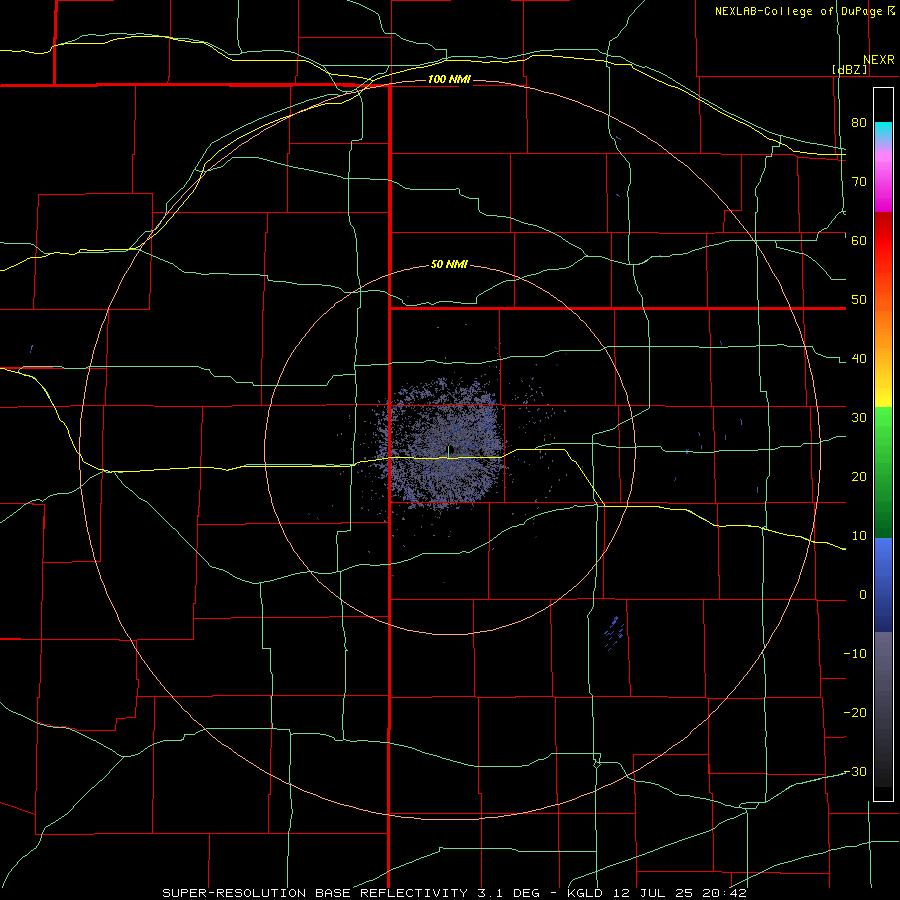This screenshot has width=900, height=900.
Task: Click the 100 NMI range ring label
Action: pyautogui.click(x=449, y=79)
